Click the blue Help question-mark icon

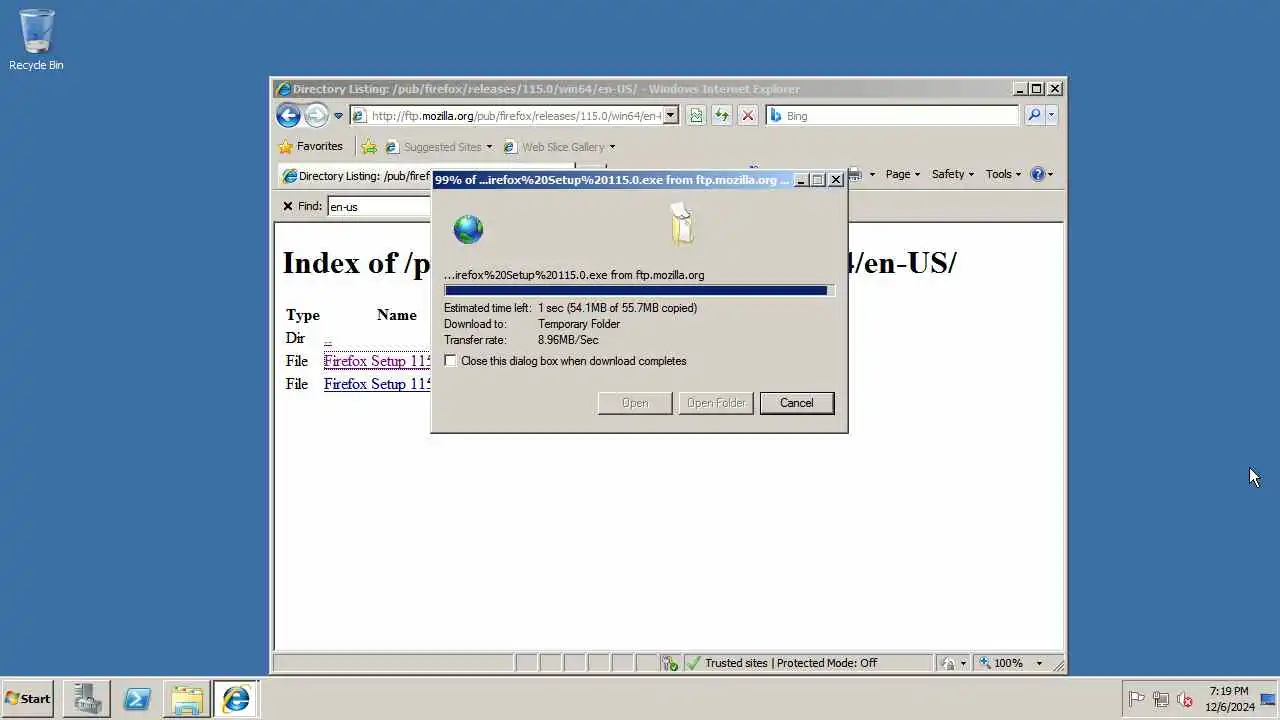(x=1038, y=174)
